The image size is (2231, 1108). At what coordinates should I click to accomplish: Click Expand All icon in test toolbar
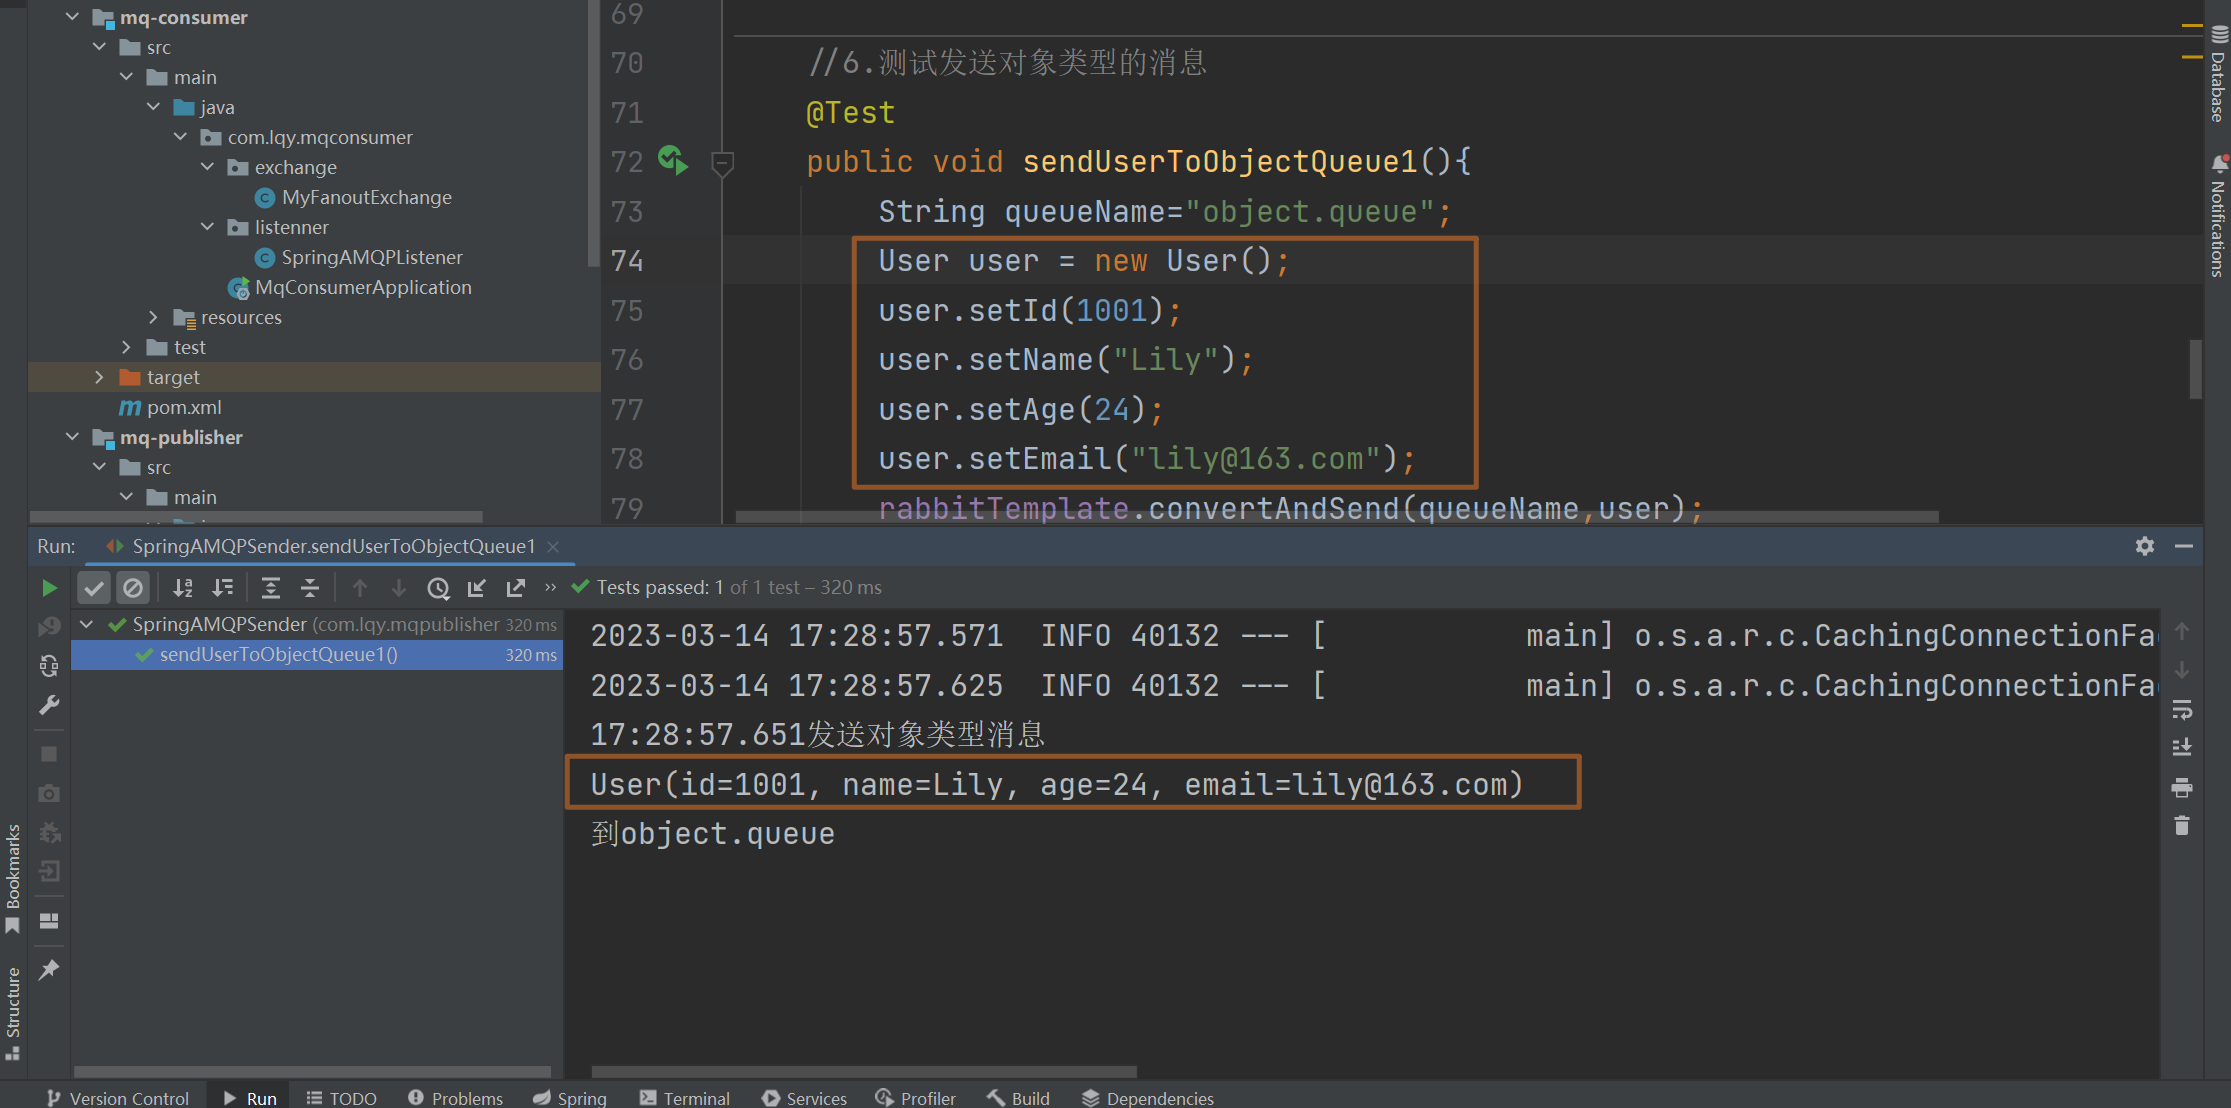click(271, 588)
